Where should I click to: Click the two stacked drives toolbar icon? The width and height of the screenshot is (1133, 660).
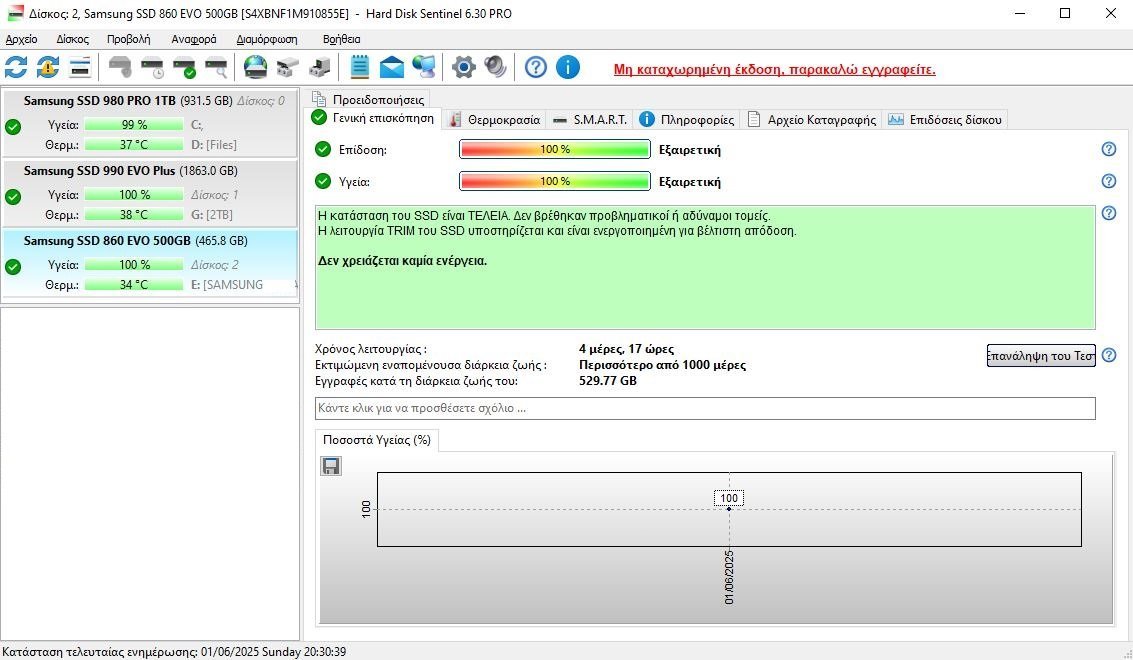pyautogui.click(x=288, y=67)
